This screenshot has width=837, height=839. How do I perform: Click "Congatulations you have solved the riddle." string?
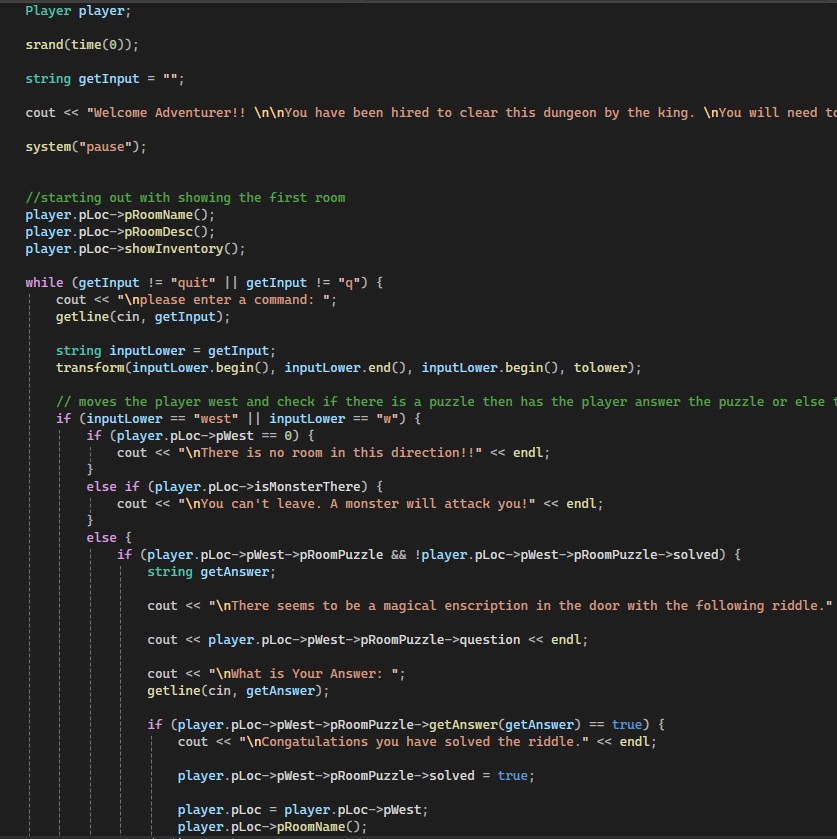point(414,742)
